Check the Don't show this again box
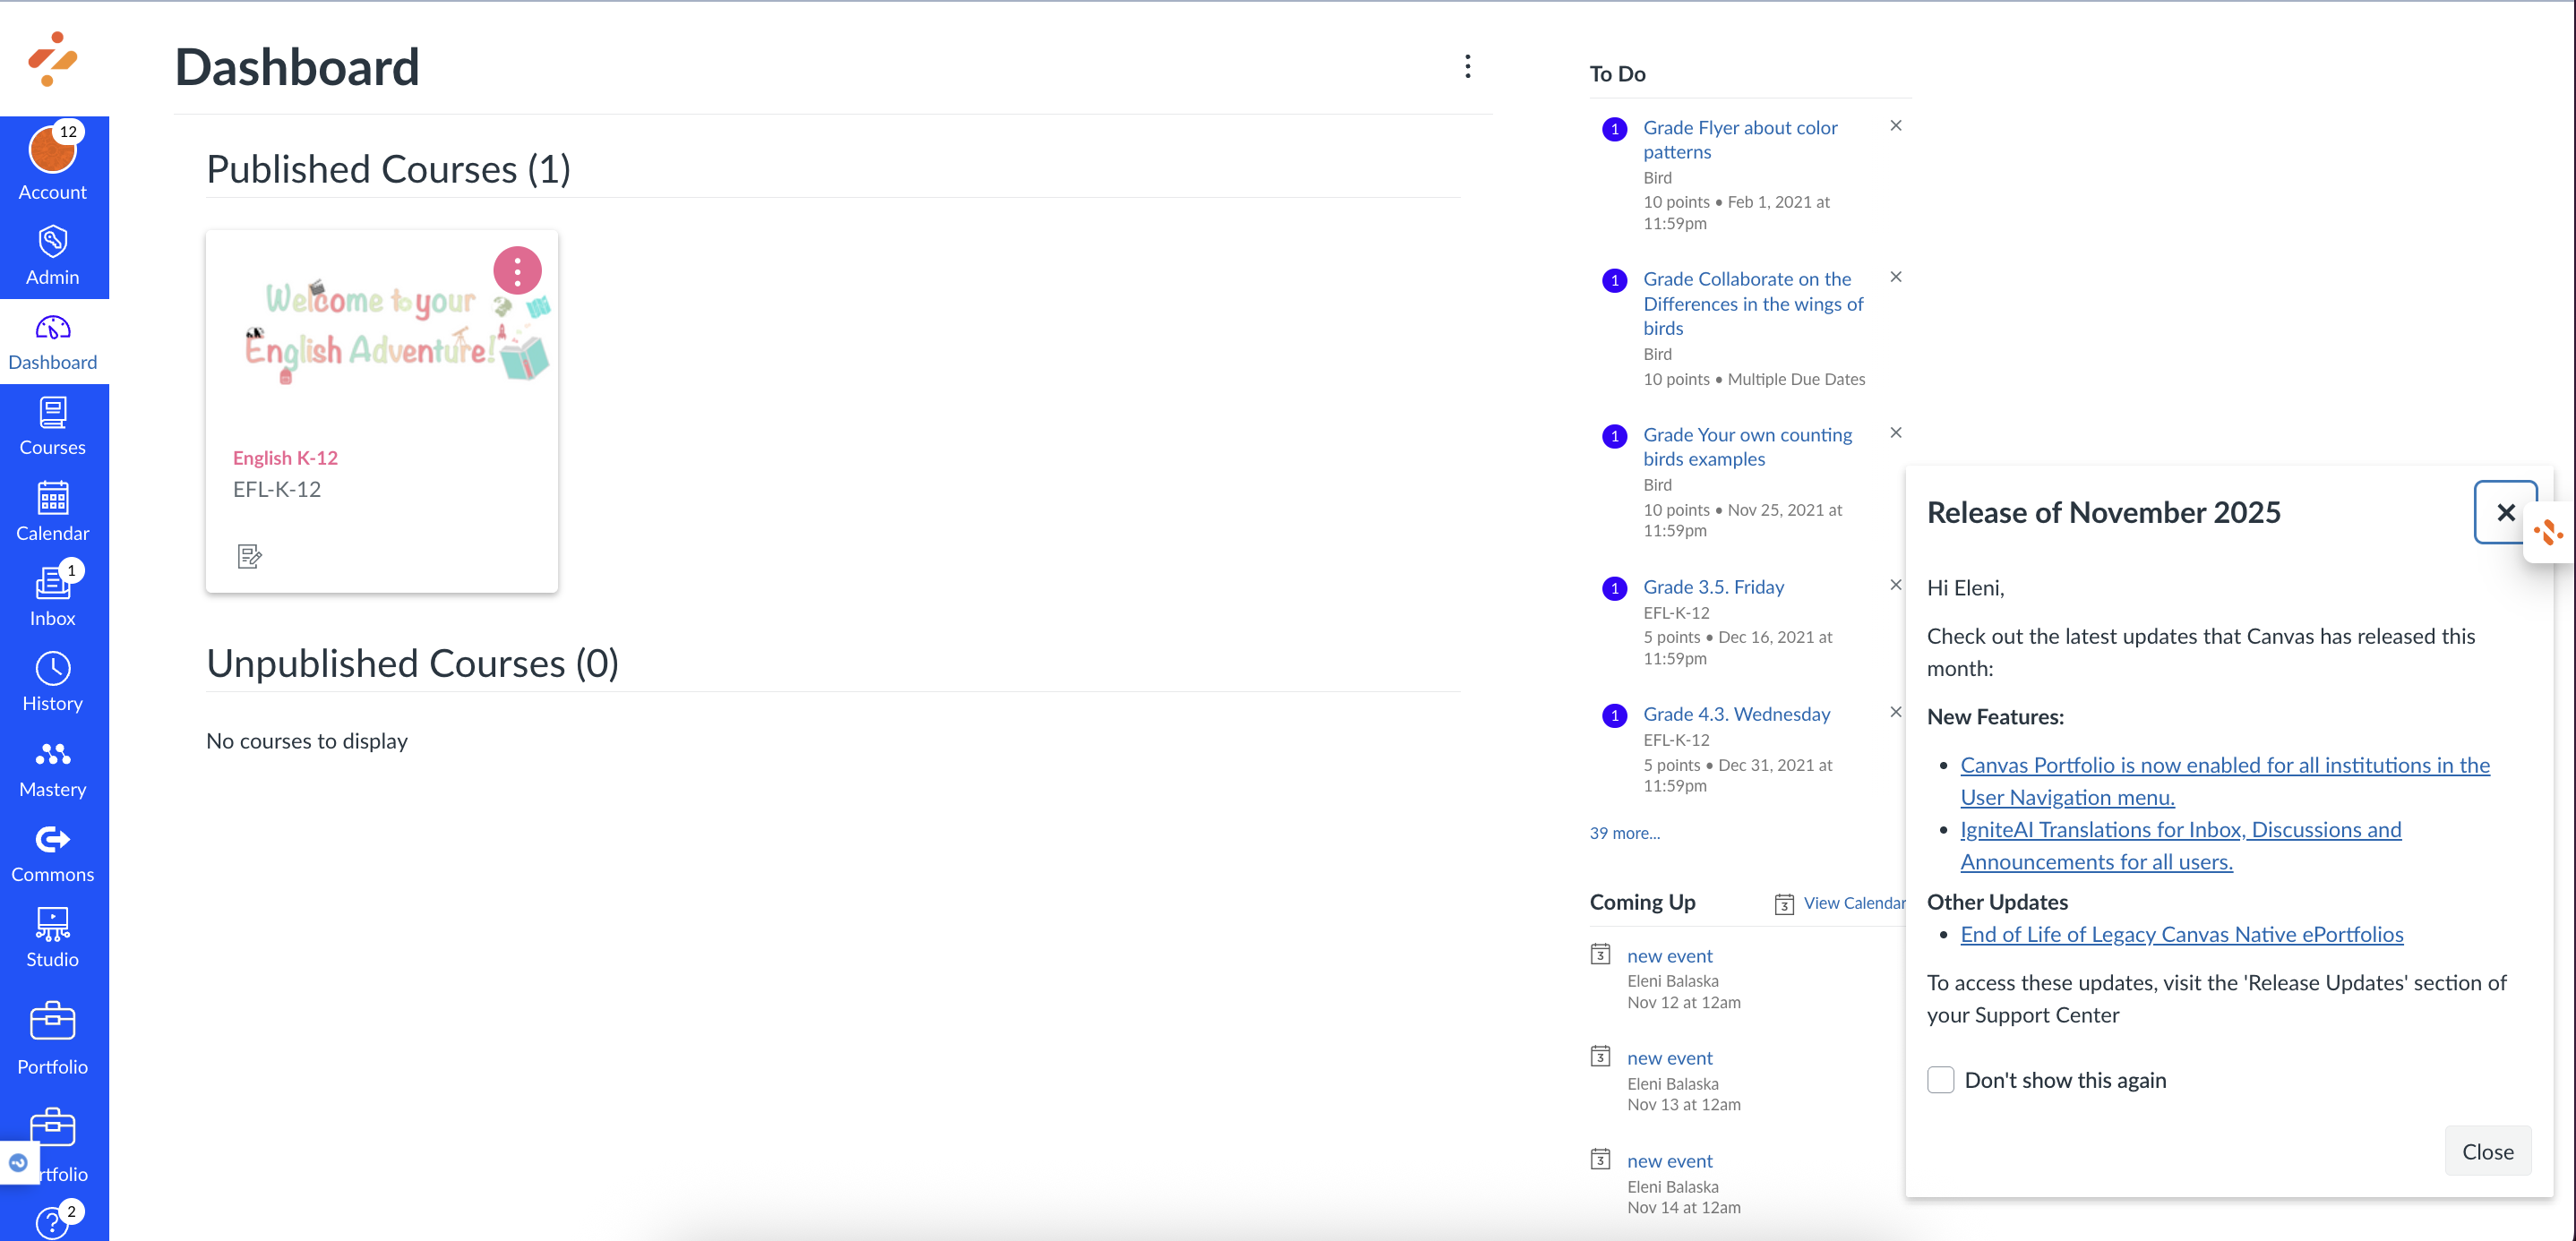This screenshot has height=1241, width=2576. (1940, 1079)
